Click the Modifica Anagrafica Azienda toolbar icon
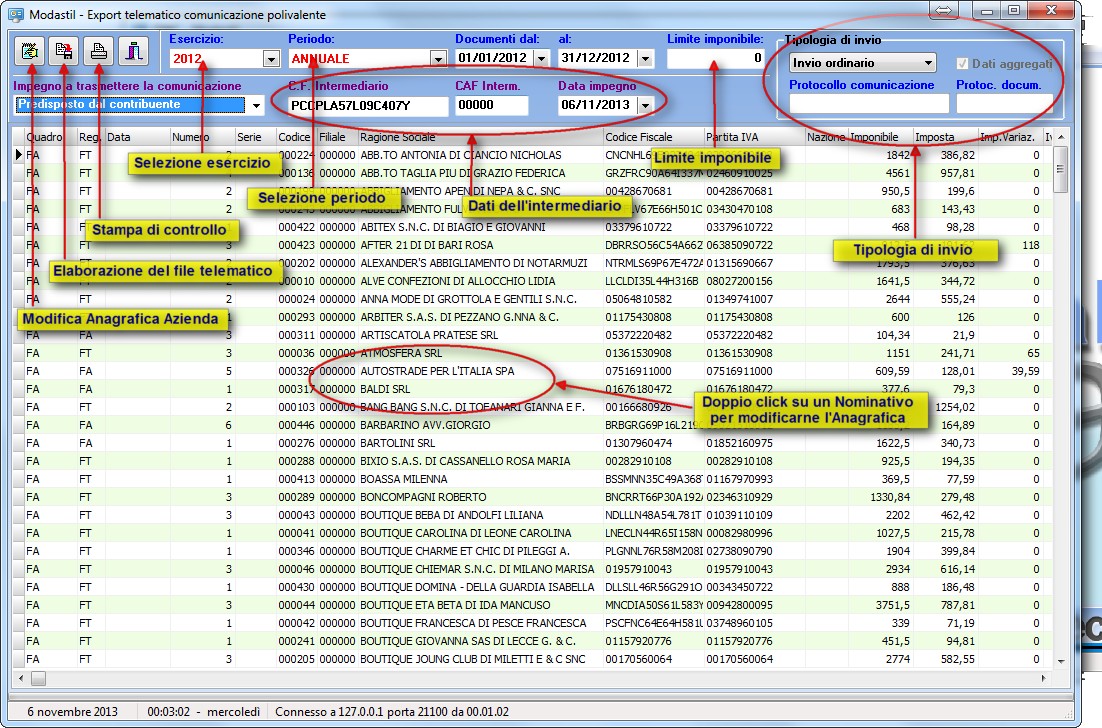Viewport: 1102px width, 728px height. pos(31,50)
